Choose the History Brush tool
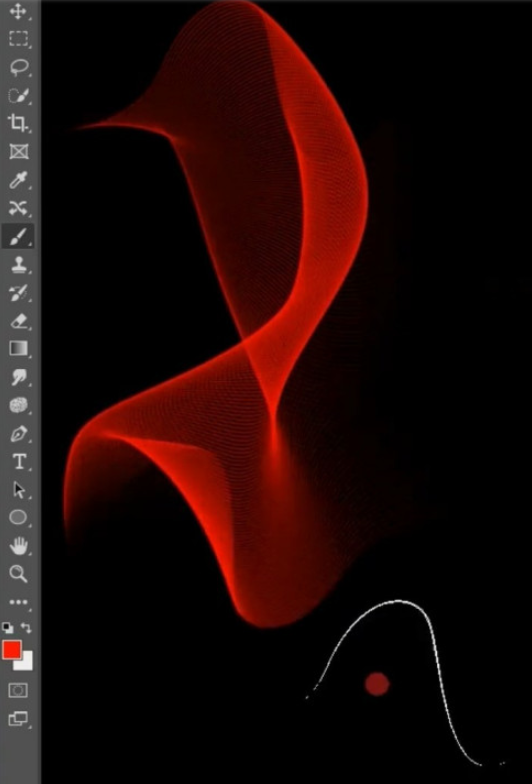 (18, 292)
